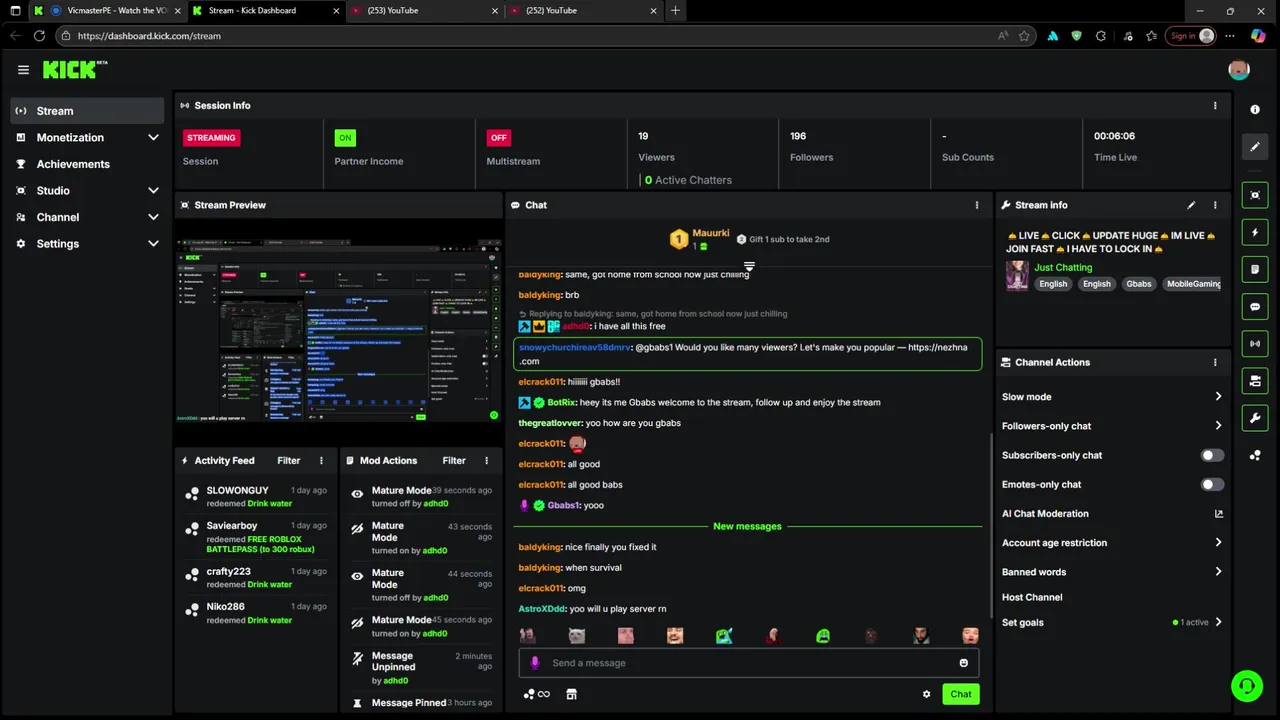
Task: Click the Gbabs stream tag
Action: (1139, 284)
